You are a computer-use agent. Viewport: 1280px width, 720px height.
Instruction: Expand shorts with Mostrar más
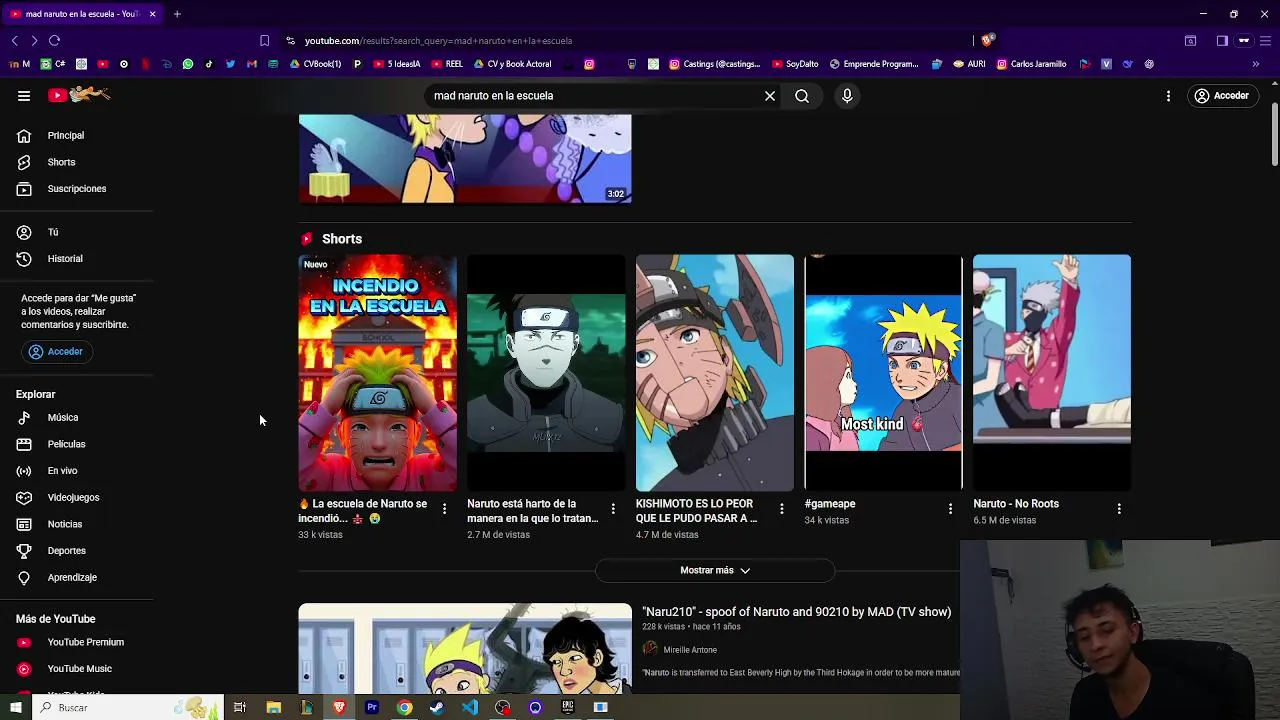[x=715, y=570]
